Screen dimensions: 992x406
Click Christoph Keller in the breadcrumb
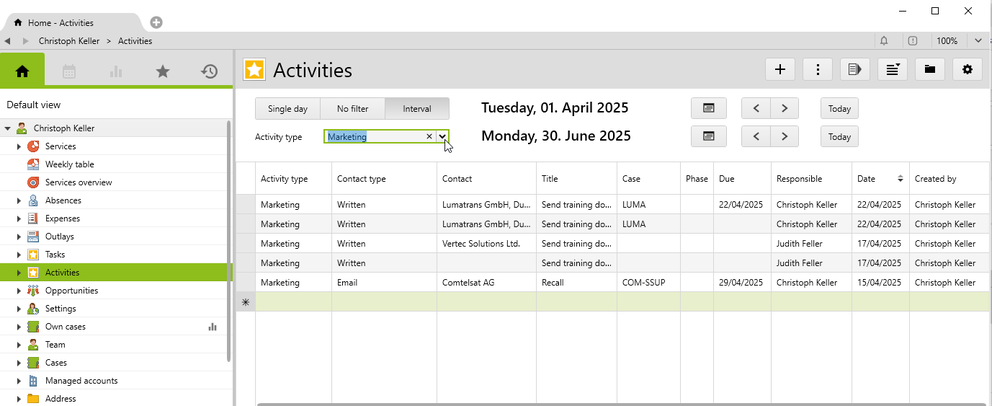pyautogui.click(x=69, y=40)
